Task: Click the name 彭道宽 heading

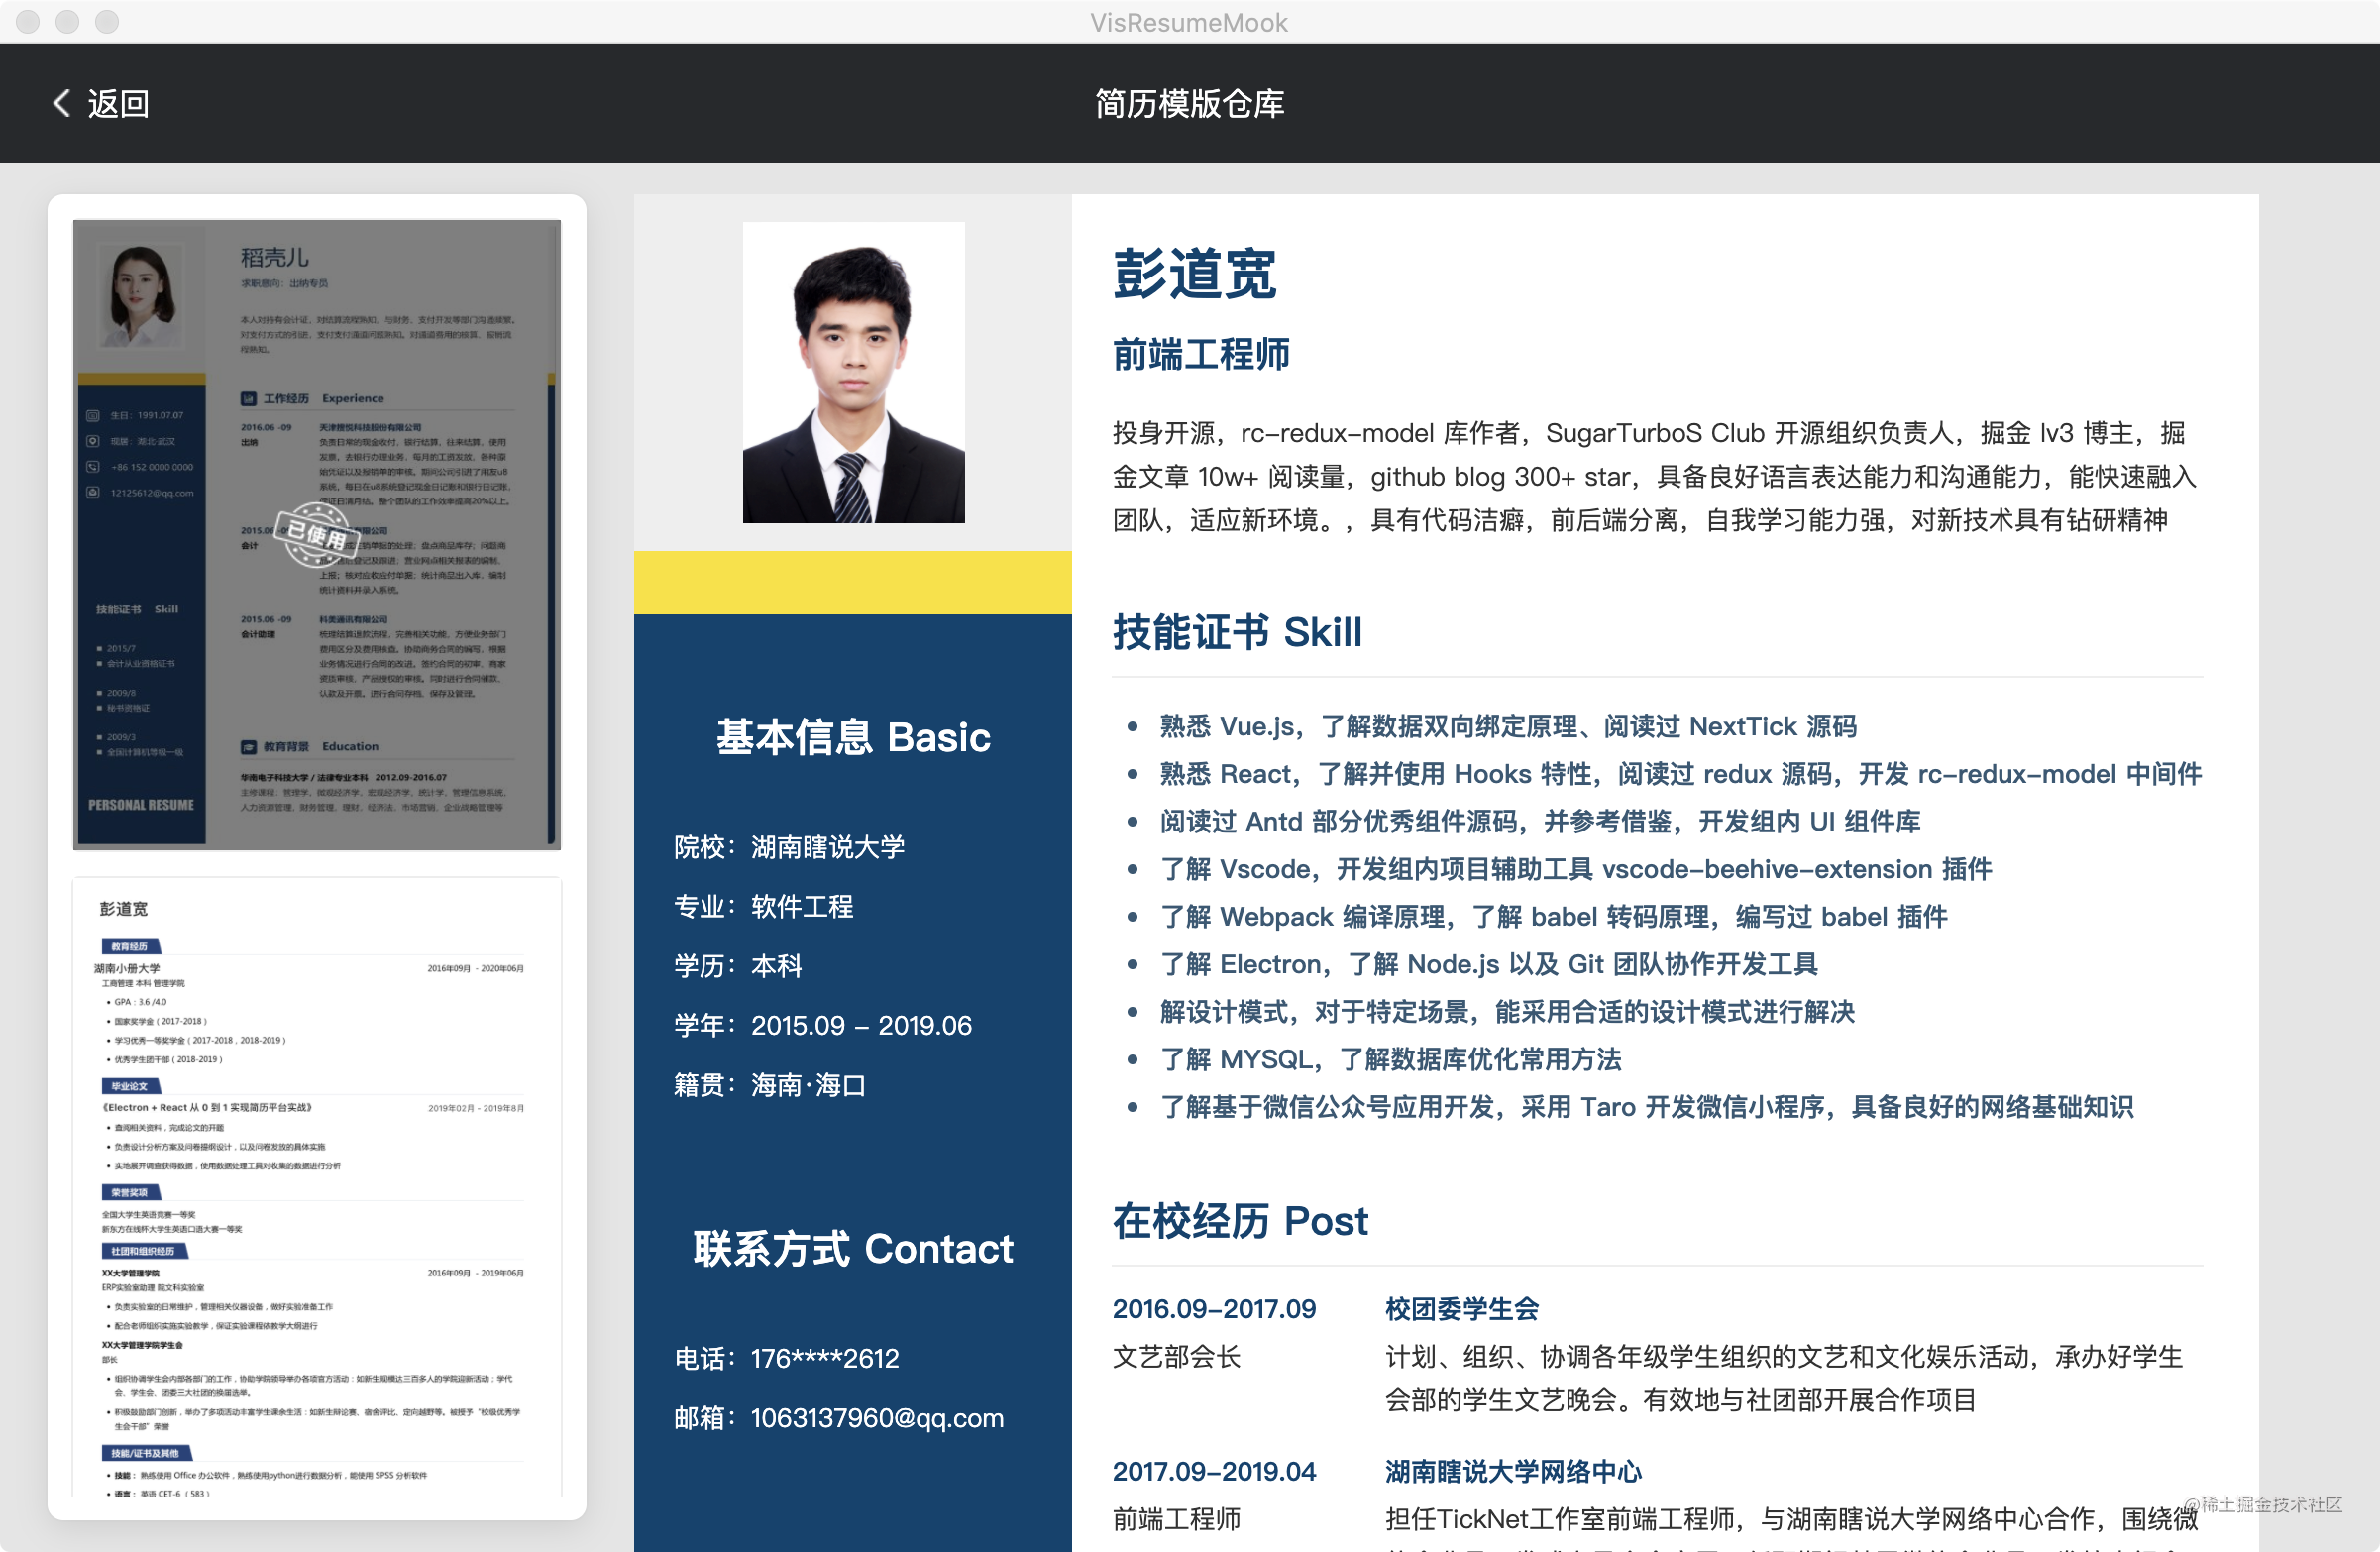Action: coord(1194,273)
